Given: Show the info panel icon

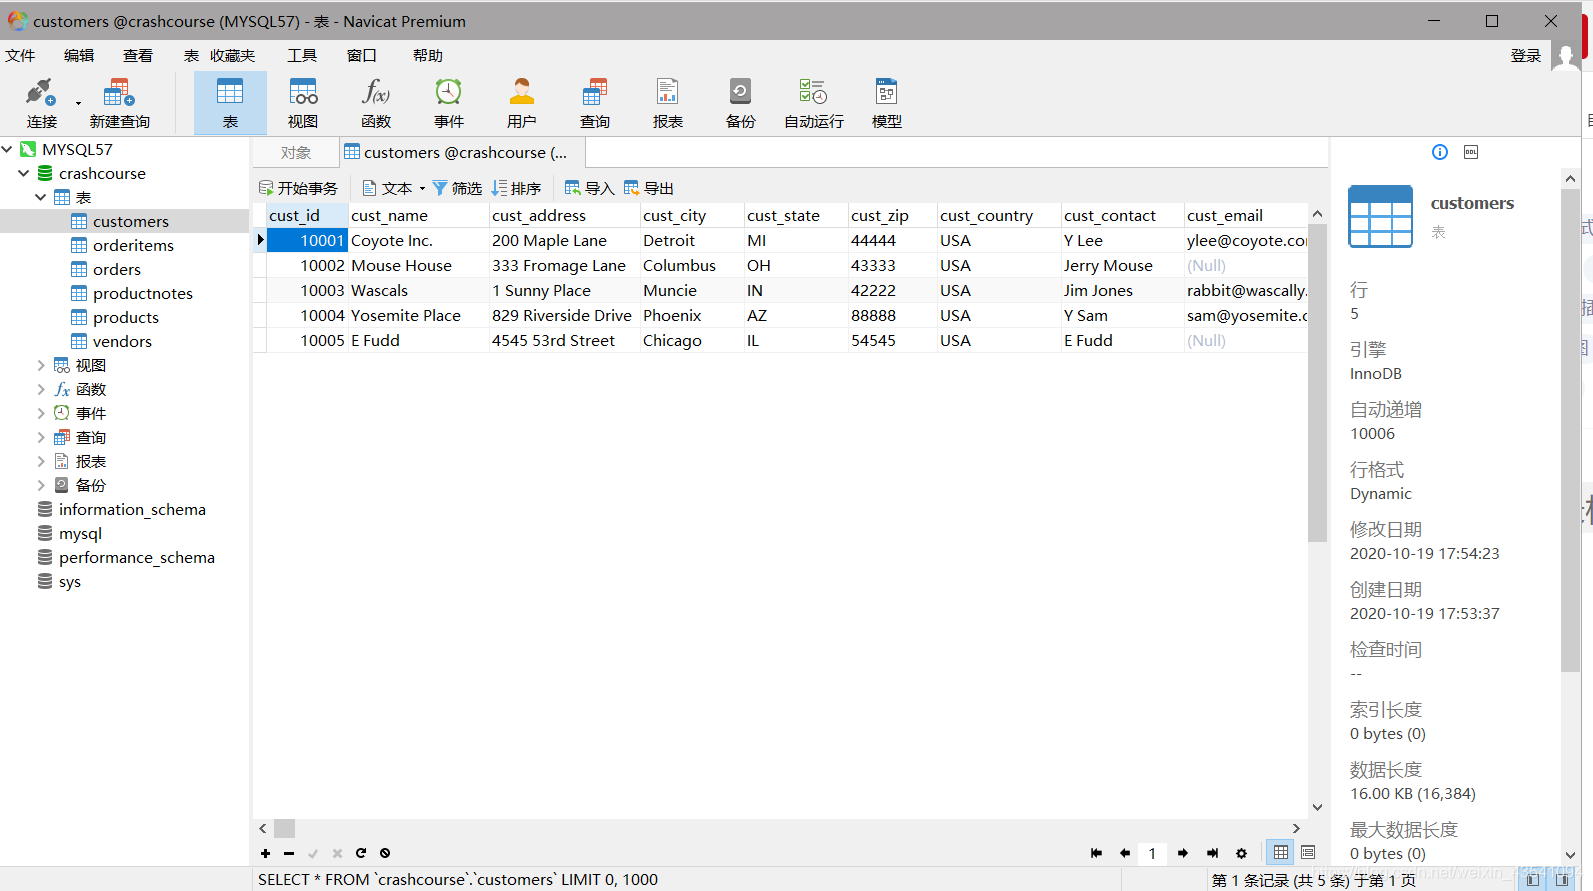Looking at the screenshot, I should 1440,152.
